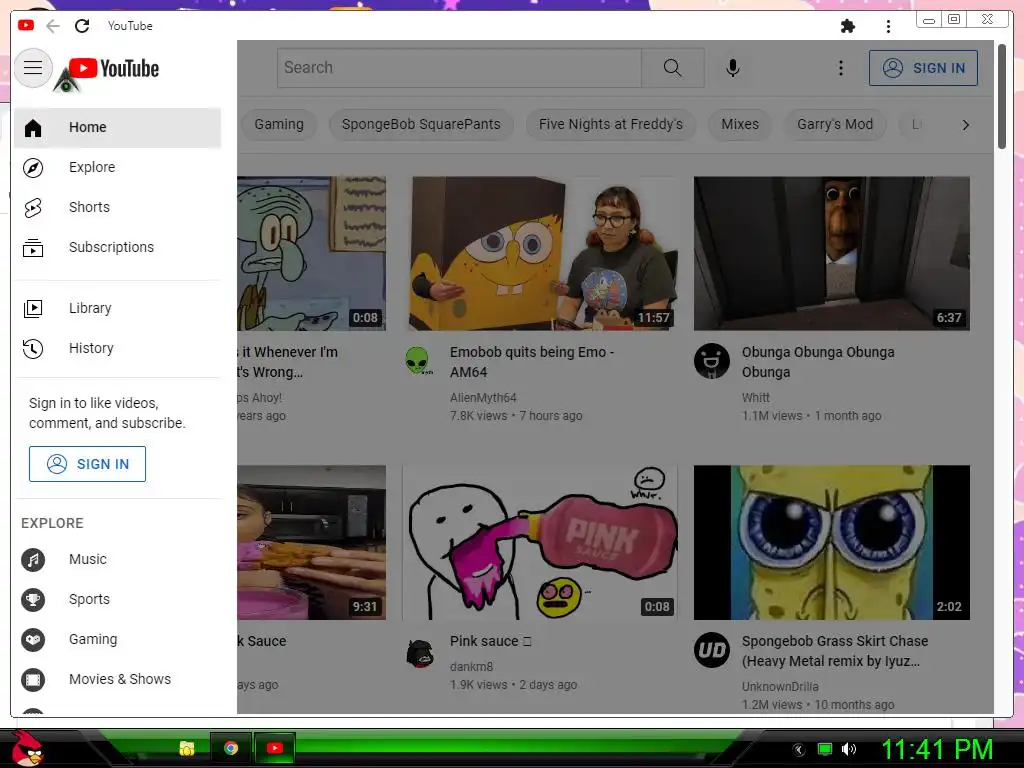Open file manager taskbar icon

click(187, 748)
